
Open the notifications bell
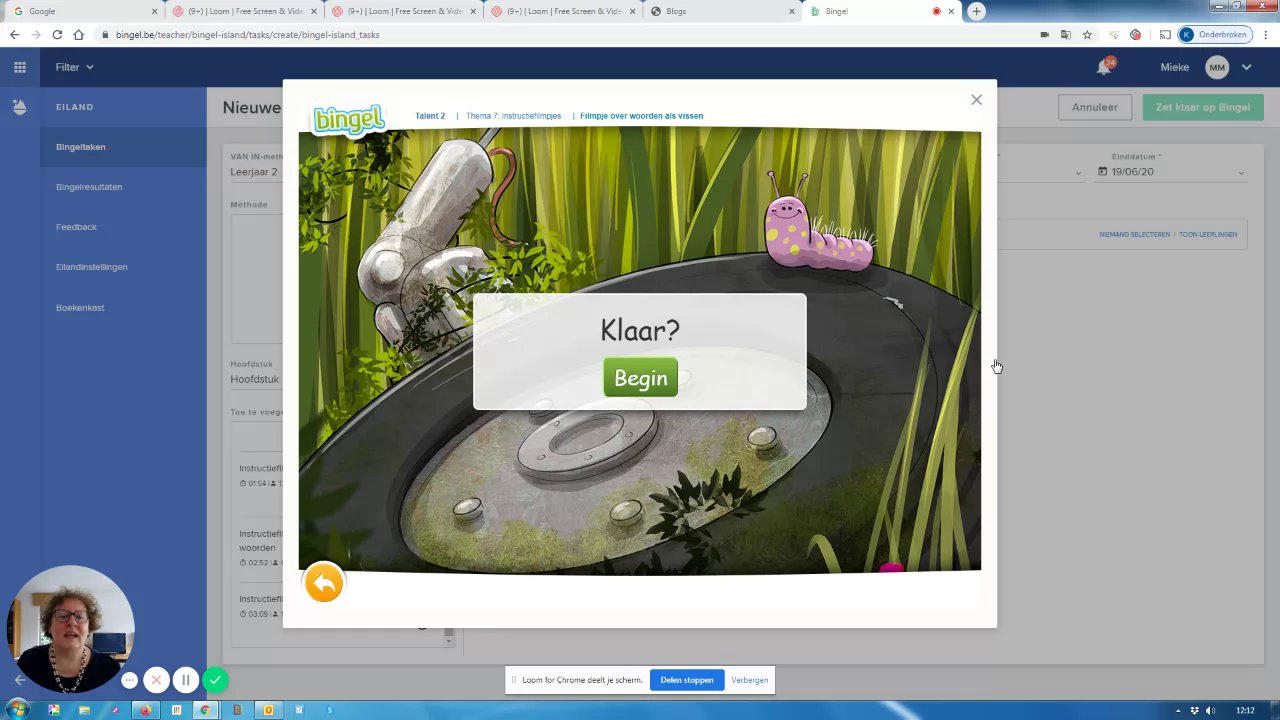tap(1104, 67)
